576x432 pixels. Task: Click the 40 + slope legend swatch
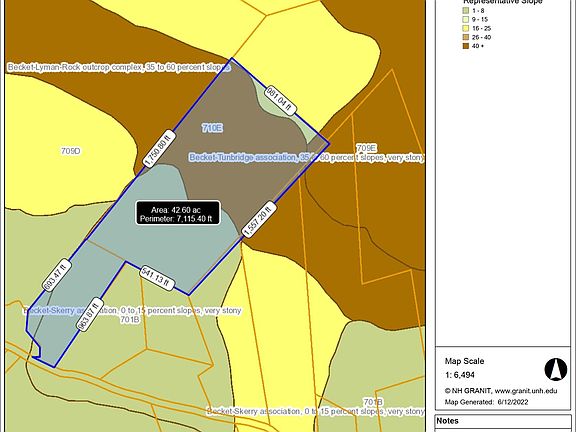click(x=466, y=46)
